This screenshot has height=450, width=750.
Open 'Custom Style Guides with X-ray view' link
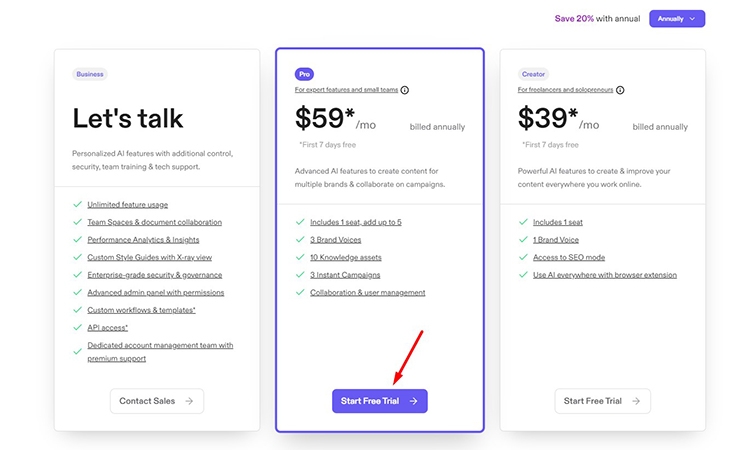point(149,257)
